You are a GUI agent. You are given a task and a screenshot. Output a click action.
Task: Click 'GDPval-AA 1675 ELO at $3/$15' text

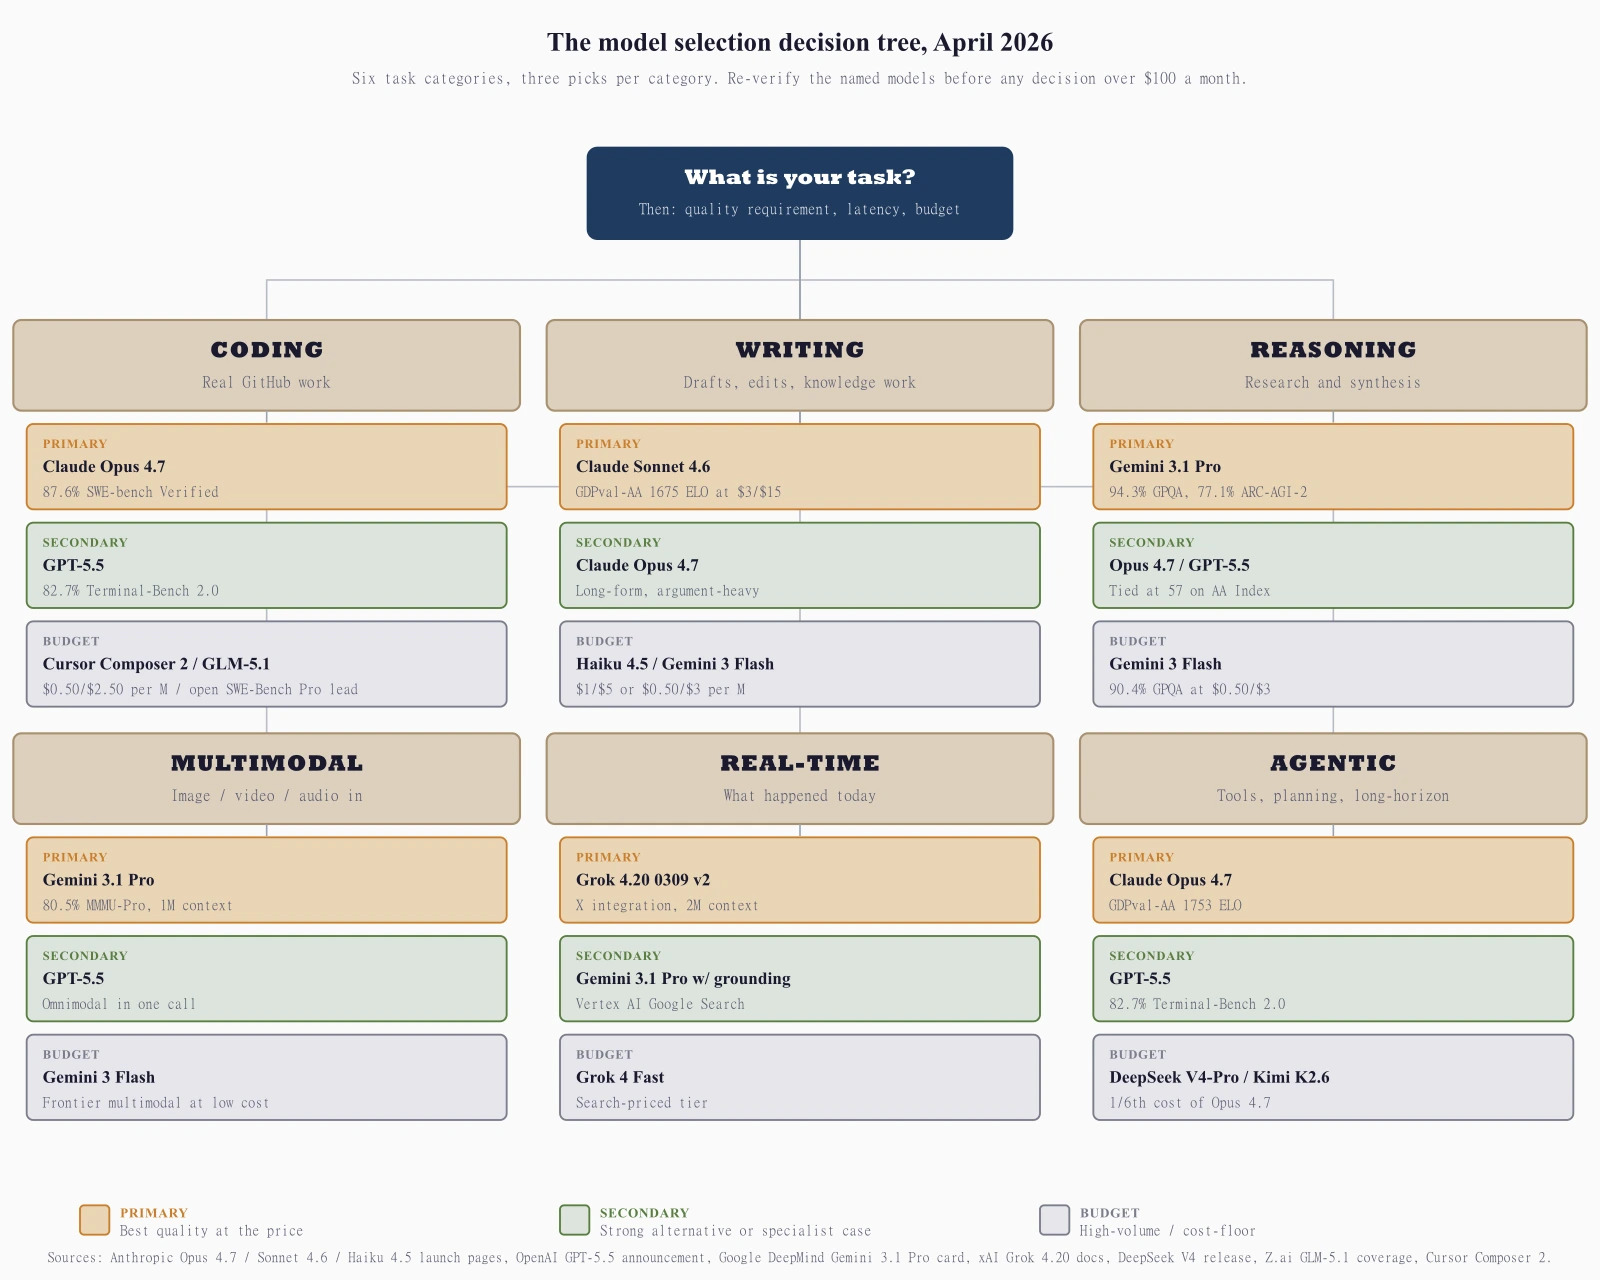(679, 492)
